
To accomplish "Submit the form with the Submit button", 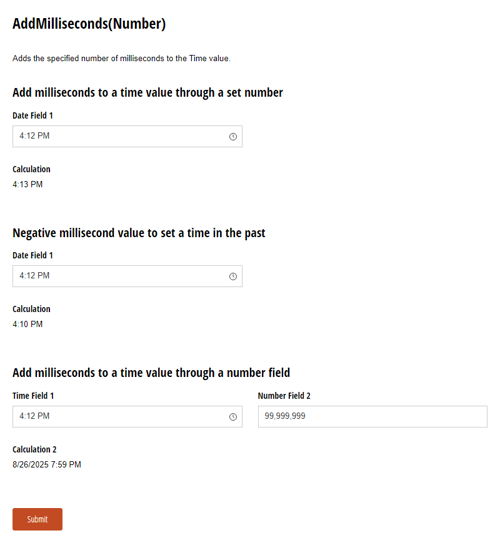I will click(37, 519).
